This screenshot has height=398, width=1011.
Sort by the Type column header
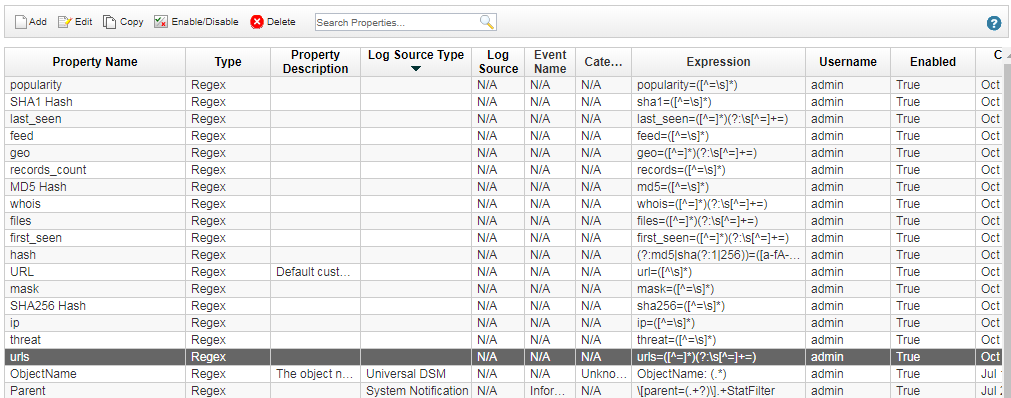pos(228,62)
